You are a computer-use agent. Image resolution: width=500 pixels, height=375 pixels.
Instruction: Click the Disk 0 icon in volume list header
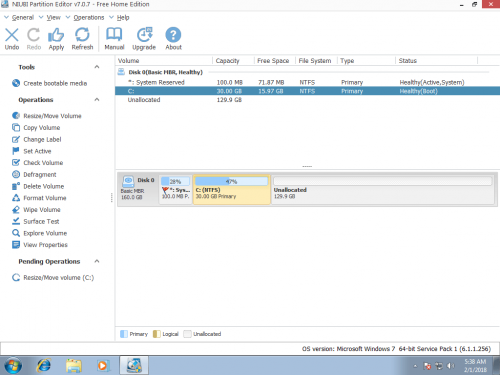point(121,72)
